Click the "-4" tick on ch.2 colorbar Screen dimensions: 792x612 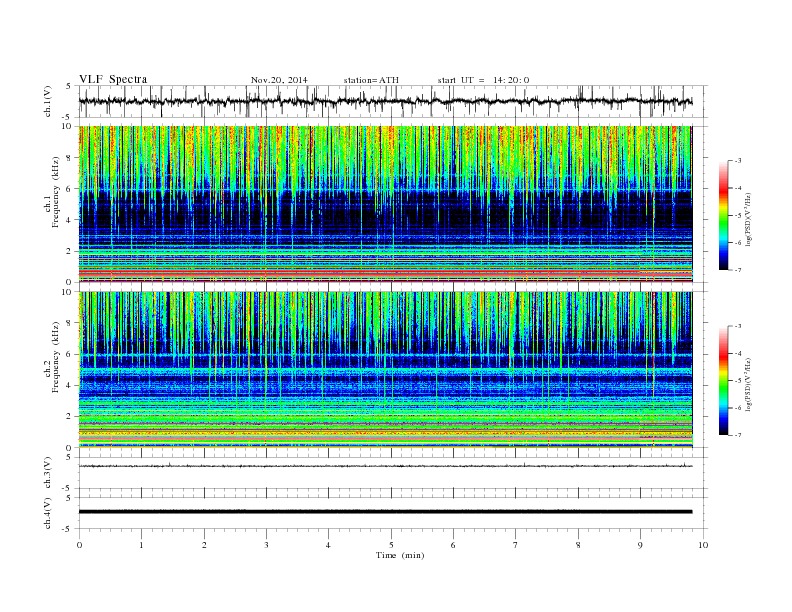click(x=737, y=353)
